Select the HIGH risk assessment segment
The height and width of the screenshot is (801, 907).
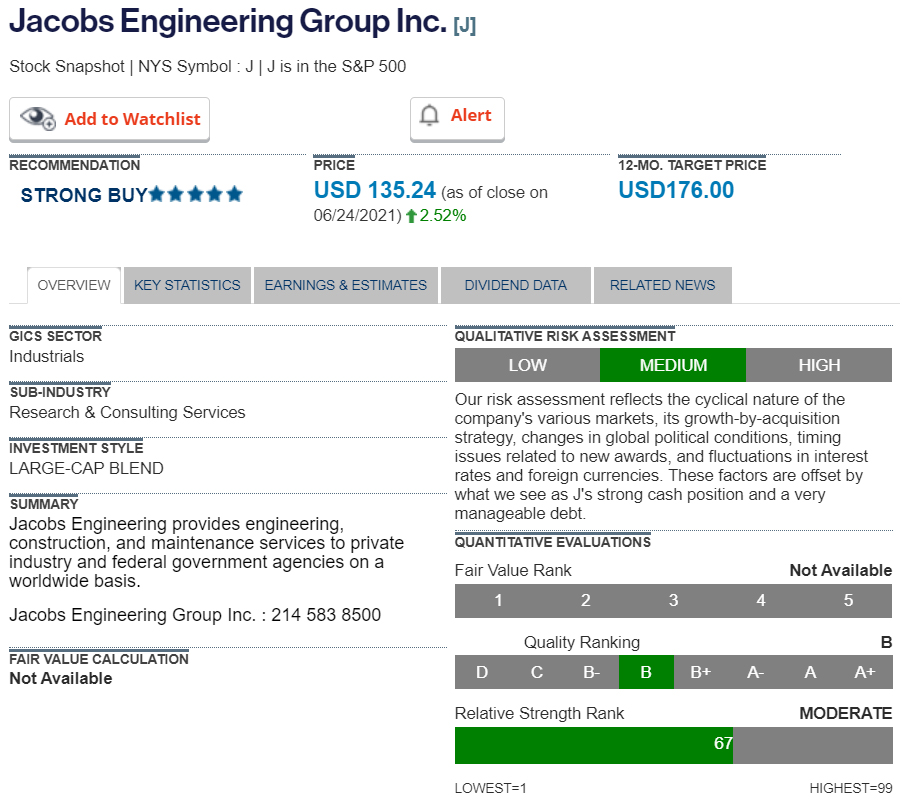coord(819,365)
